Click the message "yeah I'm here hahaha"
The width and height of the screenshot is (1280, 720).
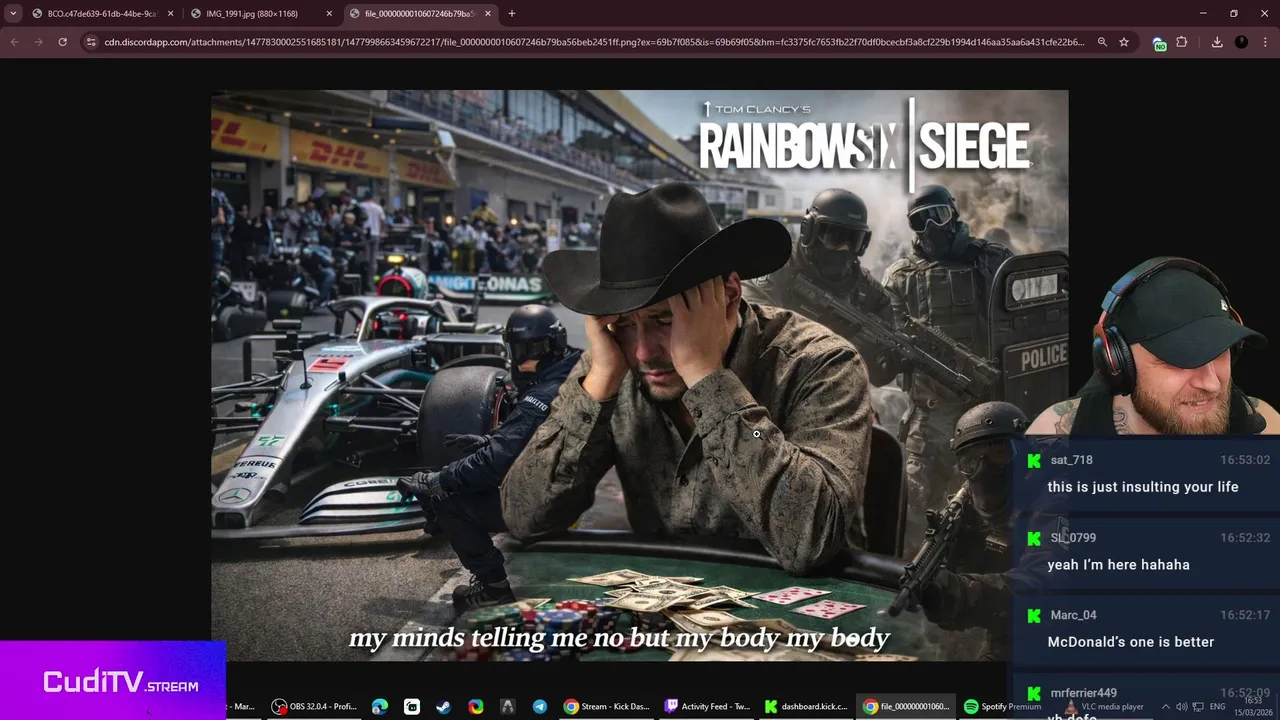[1118, 565]
